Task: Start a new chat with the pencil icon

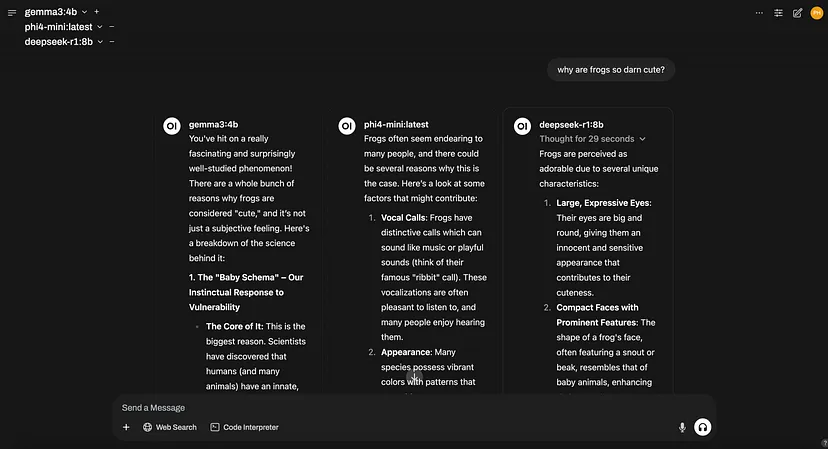Action: [797, 13]
